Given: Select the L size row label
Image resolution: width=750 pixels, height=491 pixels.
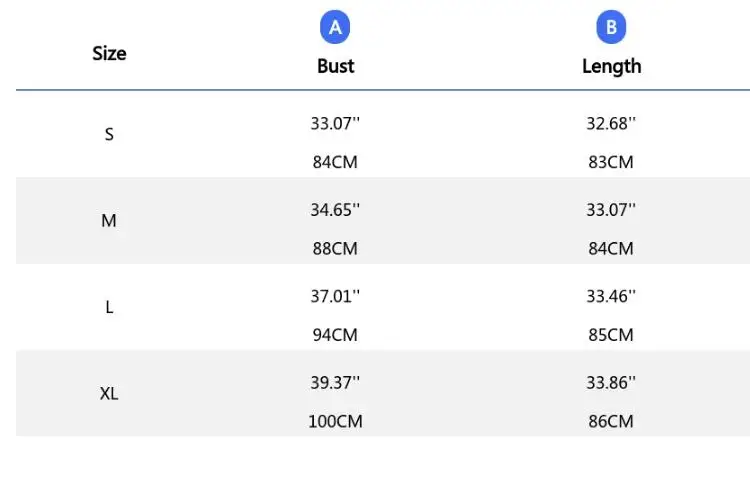Looking at the screenshot, I should click(109, 307).
